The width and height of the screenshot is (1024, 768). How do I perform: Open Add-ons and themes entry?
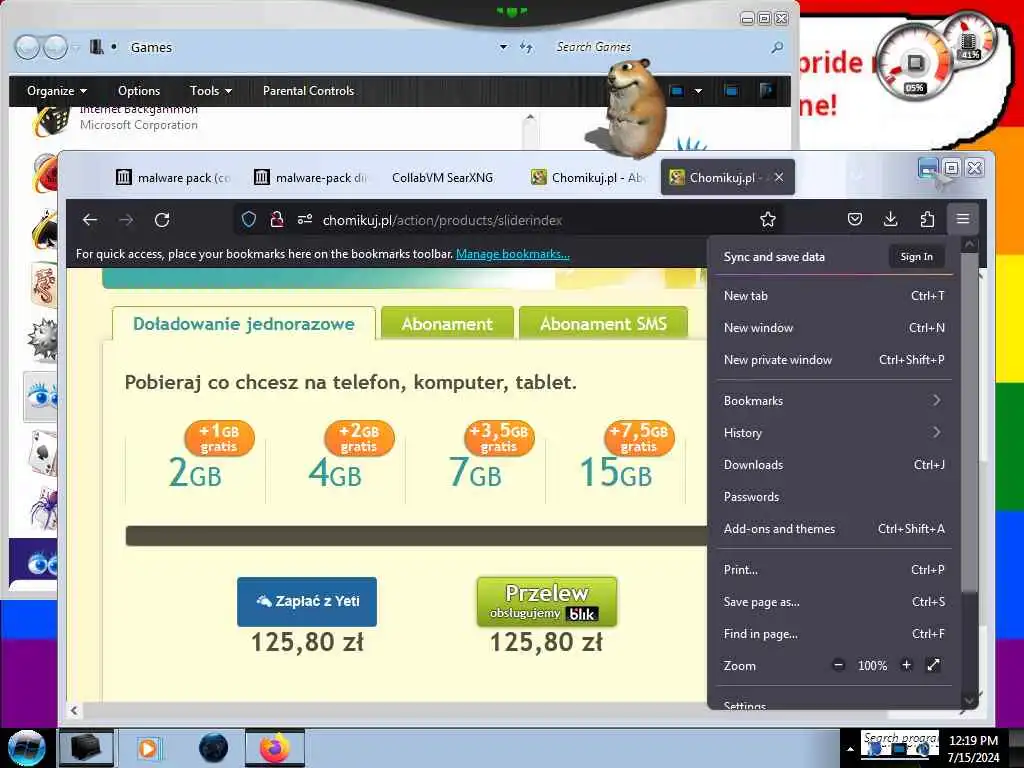(834, 528)
